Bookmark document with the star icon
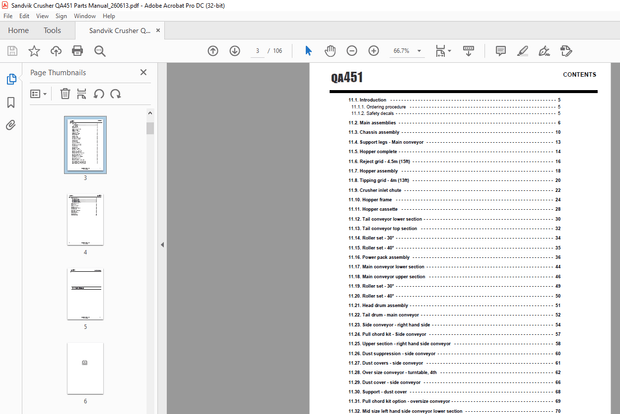 pos(34,51)
